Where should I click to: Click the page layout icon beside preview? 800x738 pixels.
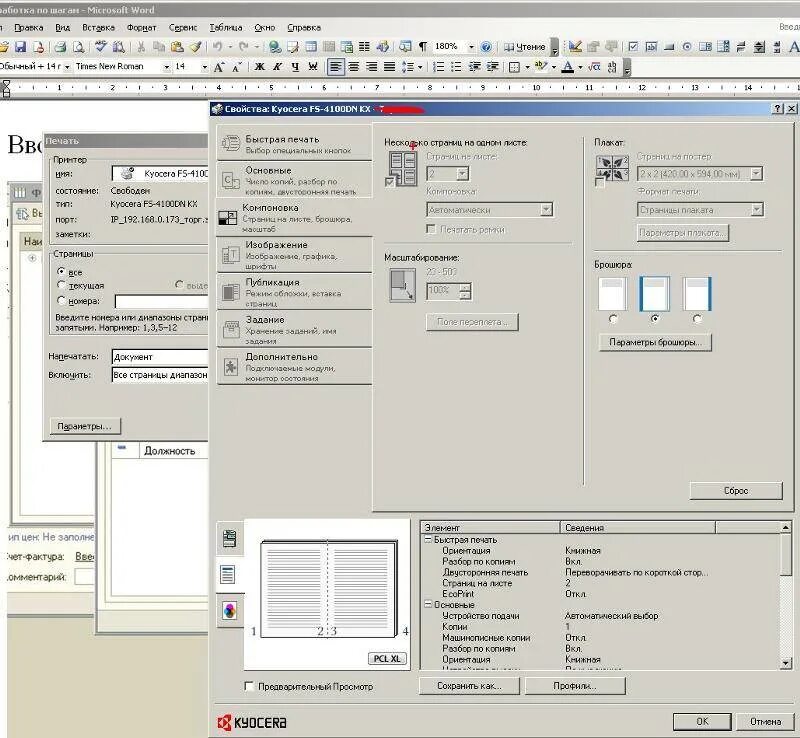(x=228, y=575)
